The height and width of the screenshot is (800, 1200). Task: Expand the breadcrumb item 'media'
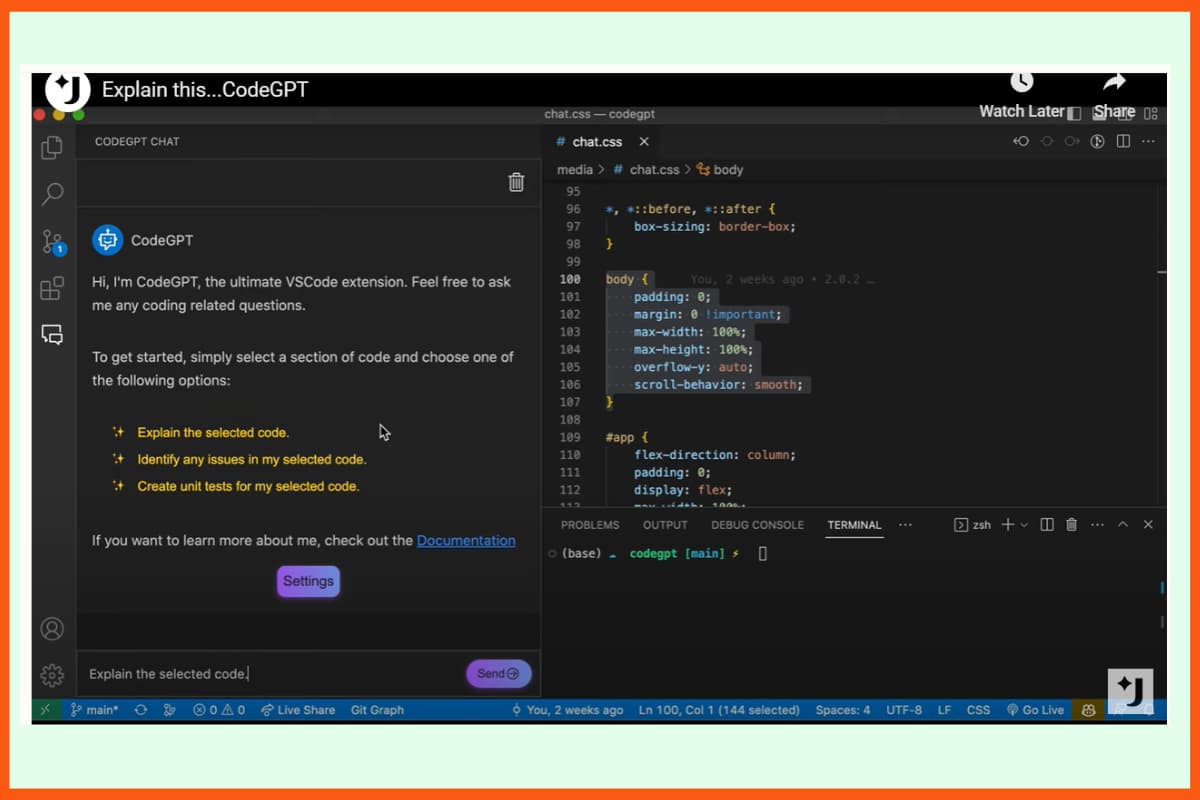[575, 169]
